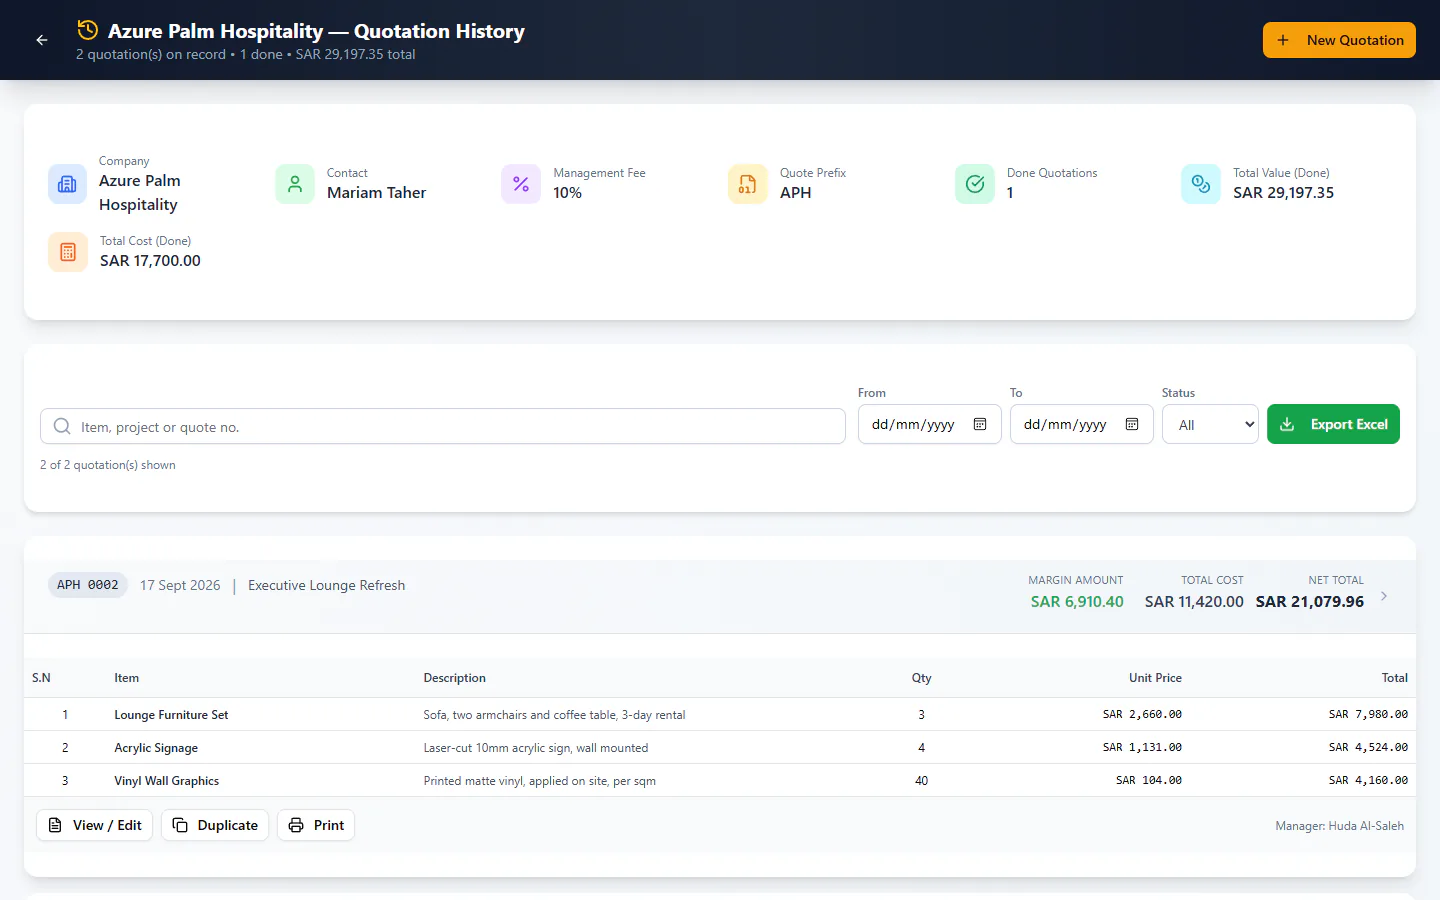Click the From date field
1440x900 pixels.
(x=930, y=424)
